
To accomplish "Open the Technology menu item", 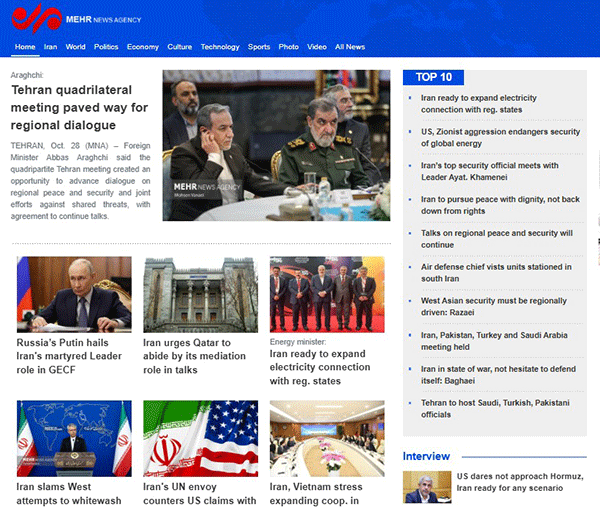I will point(220,47).
